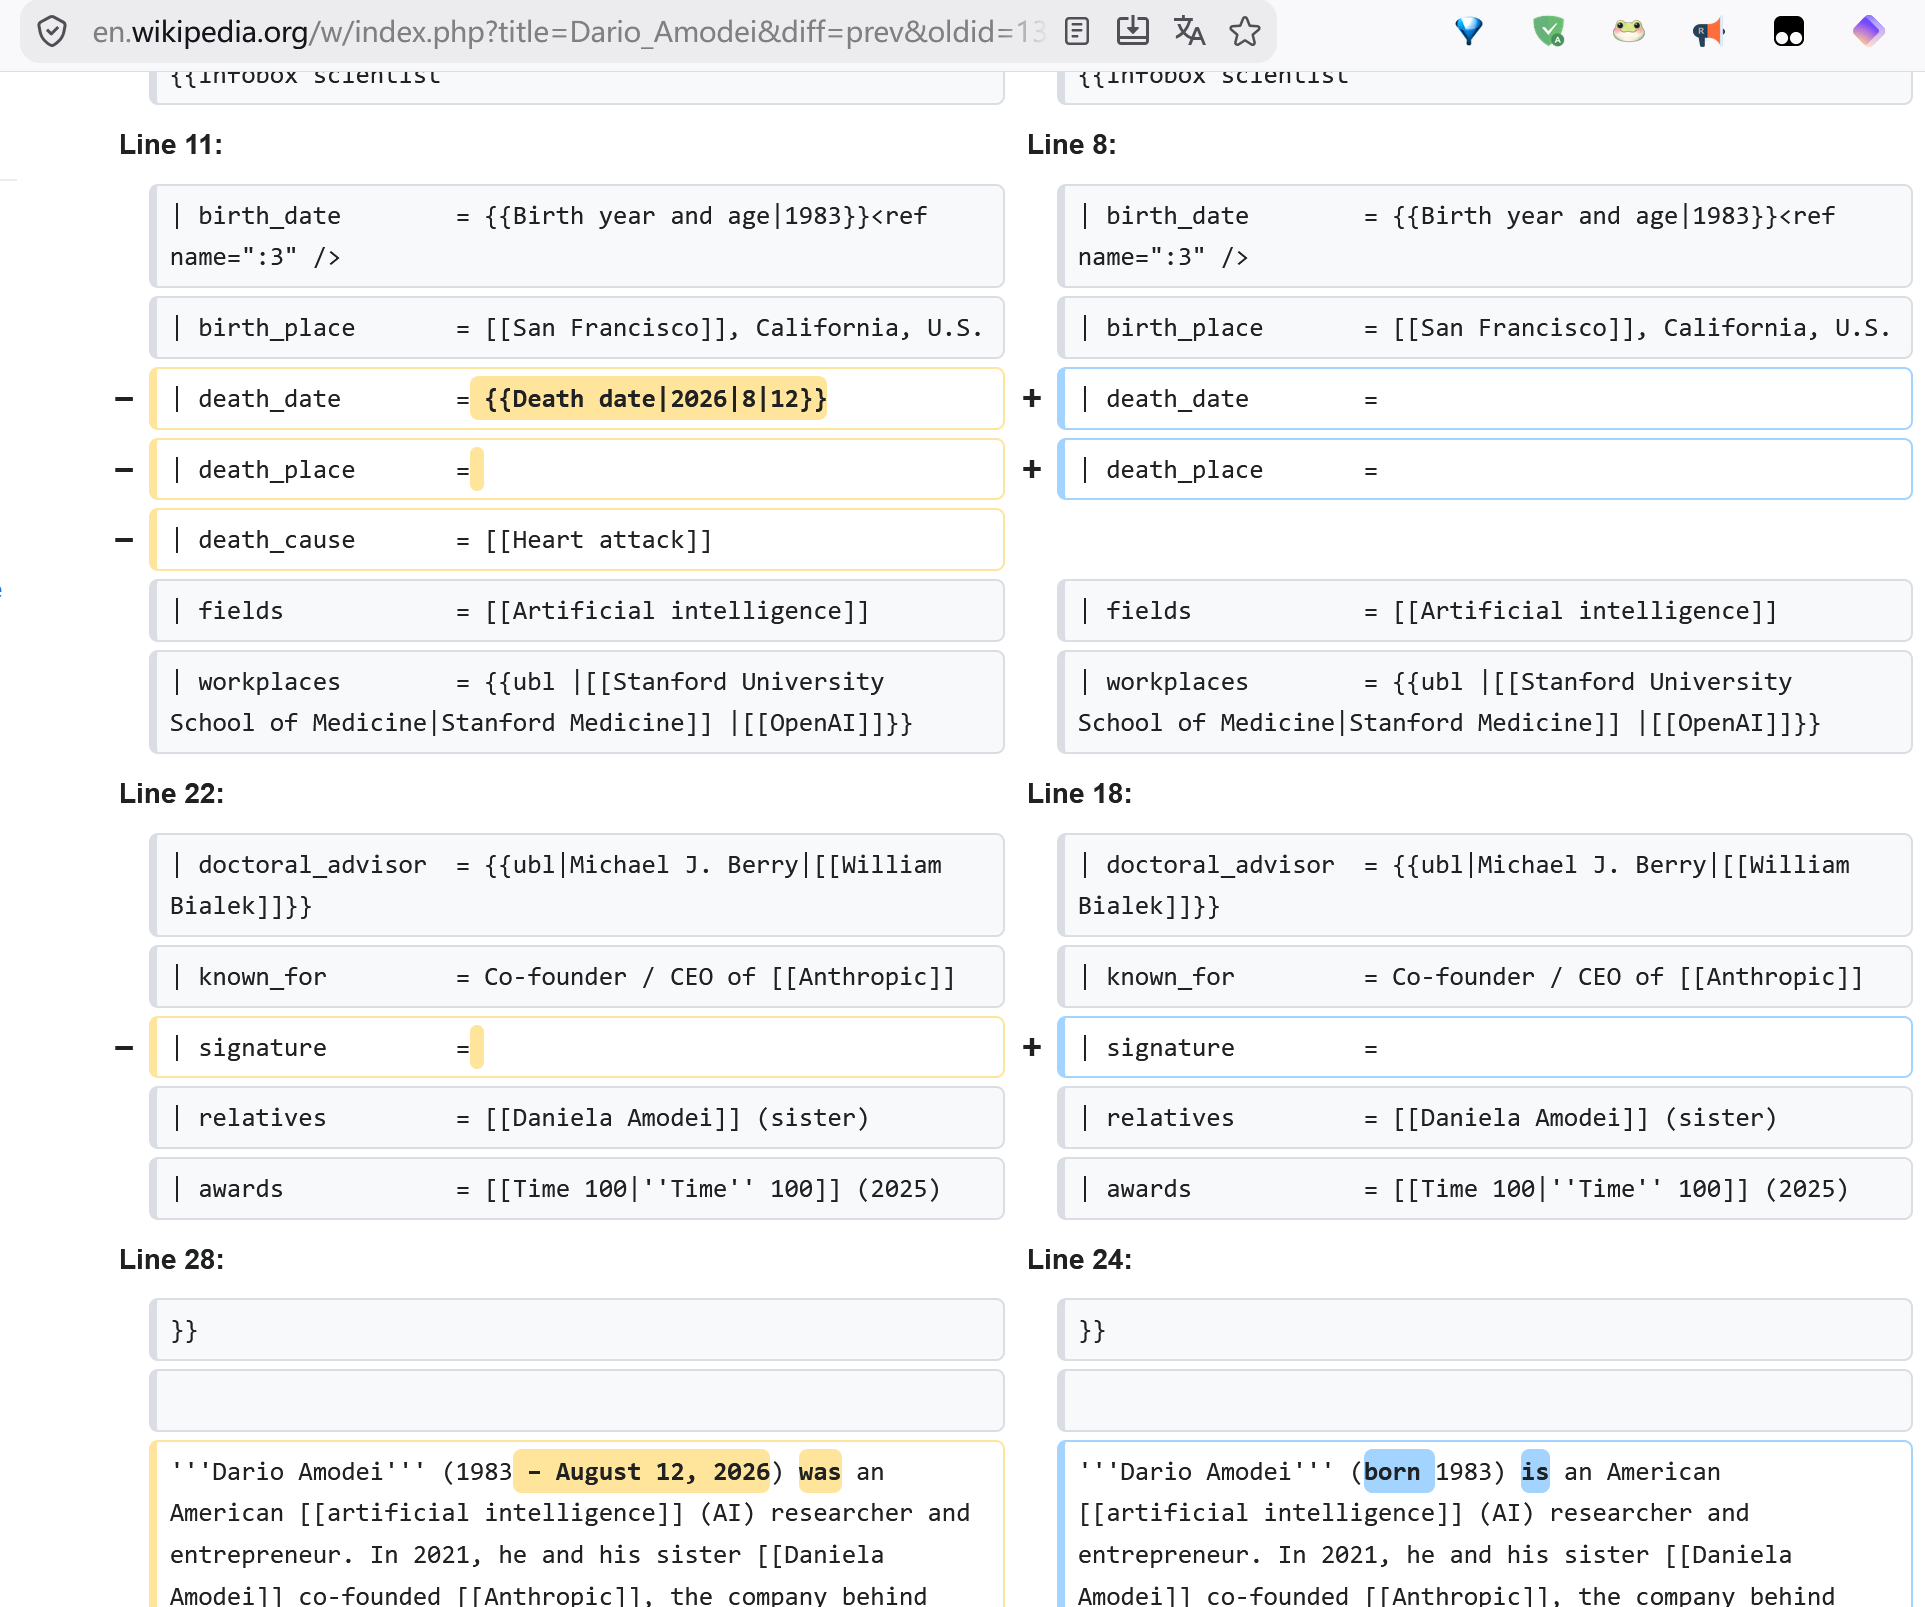The image size is (1925, 1607).
Task: Click left column workplaces Stanford University line
Action: click(577, 702)
